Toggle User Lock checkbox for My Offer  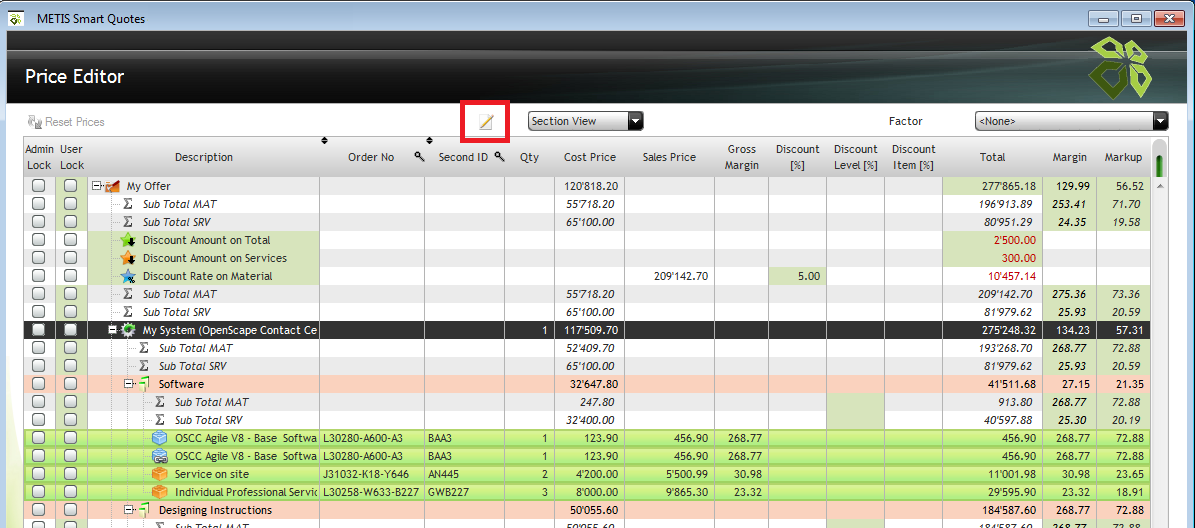pos(71,186)
